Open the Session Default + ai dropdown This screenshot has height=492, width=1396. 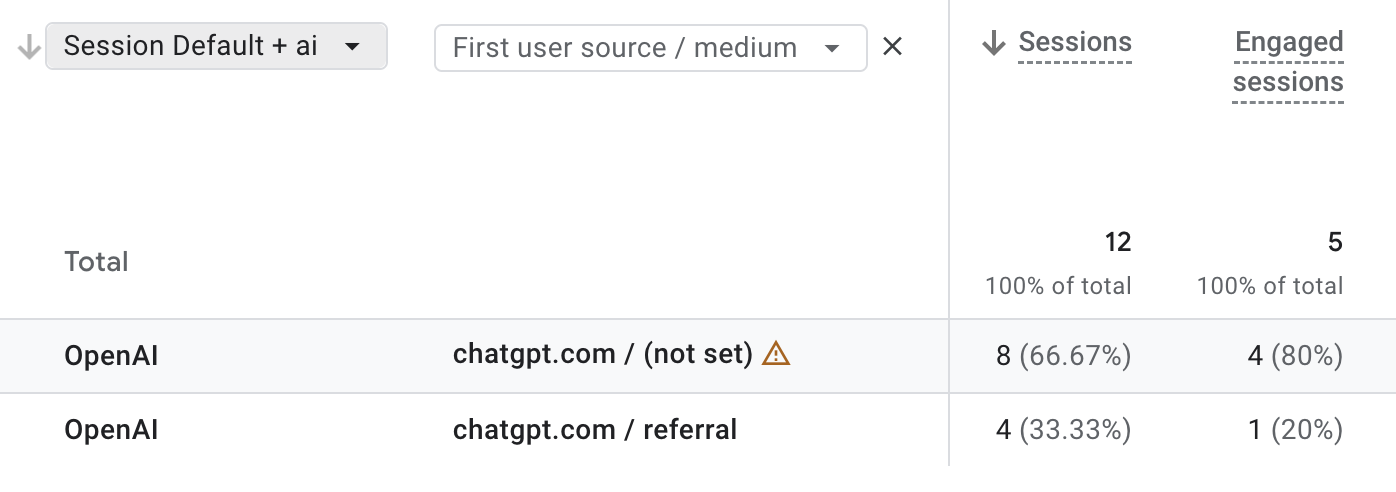[x=216, y=47]
